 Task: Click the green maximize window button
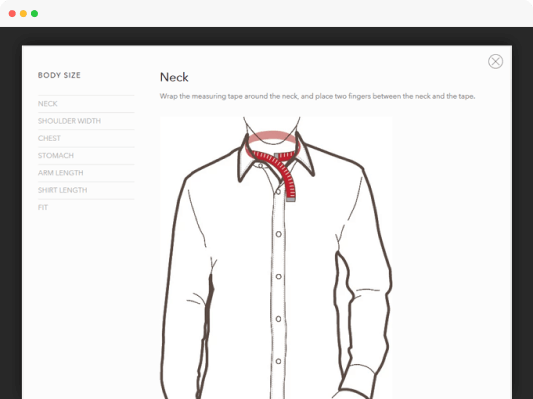coord(34,14)
